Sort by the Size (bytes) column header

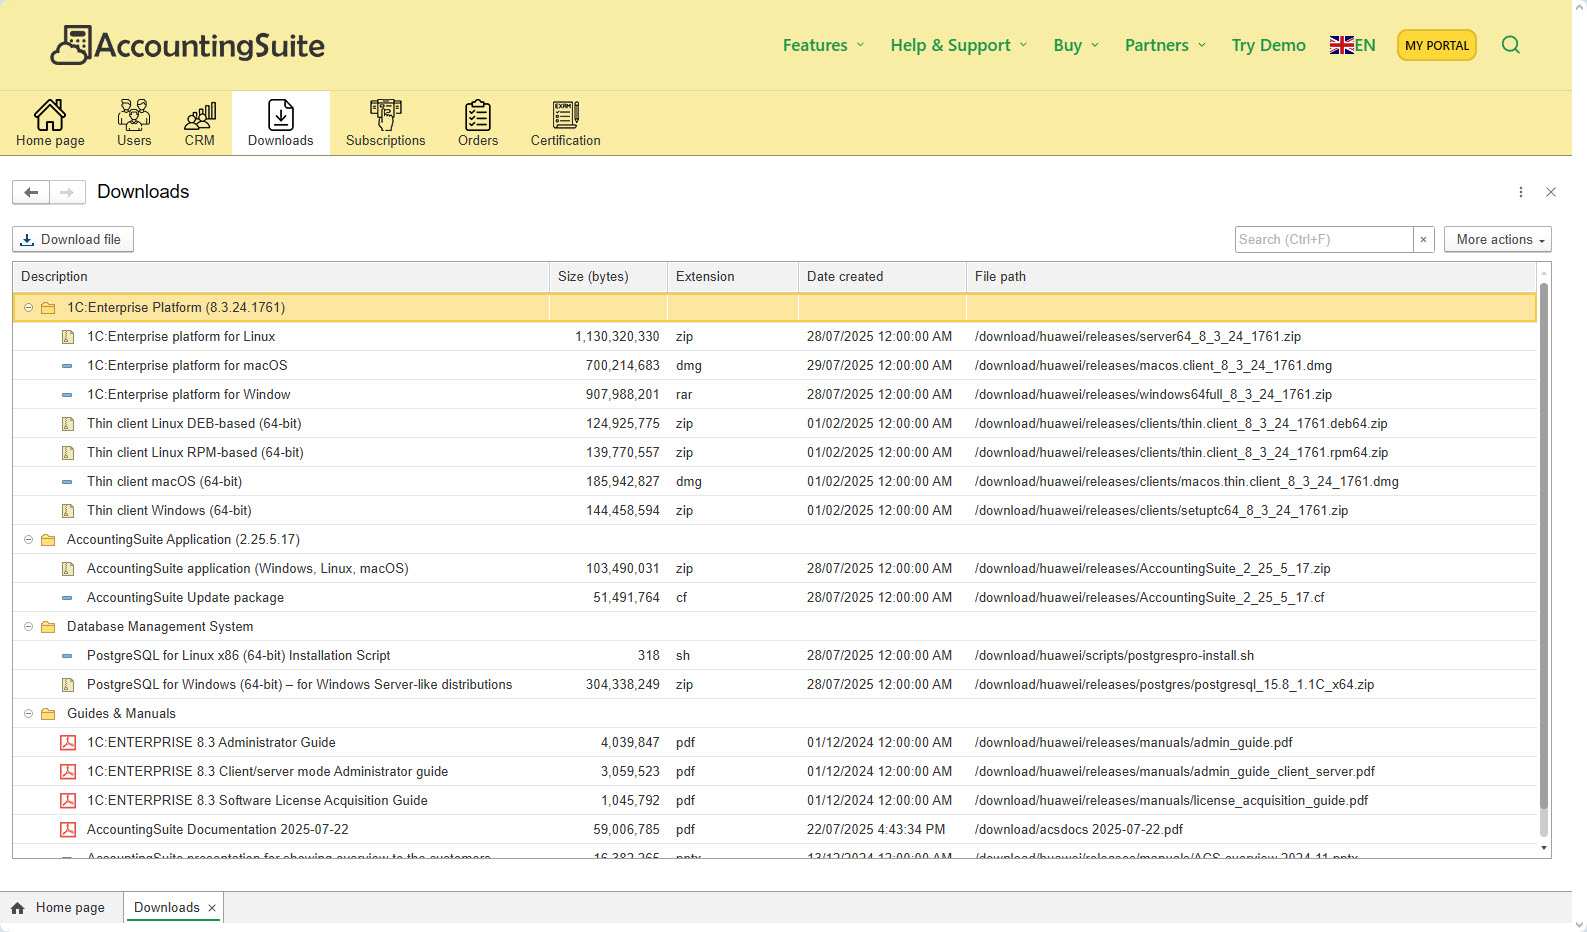point(608,277)
